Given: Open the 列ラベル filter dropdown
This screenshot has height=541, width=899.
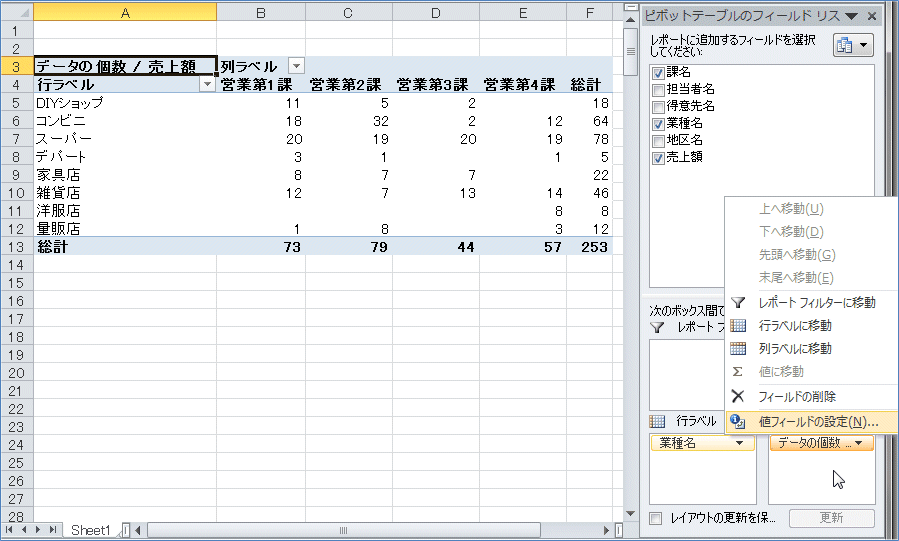Looking at the screenshot, I should [x=296, y=66].
